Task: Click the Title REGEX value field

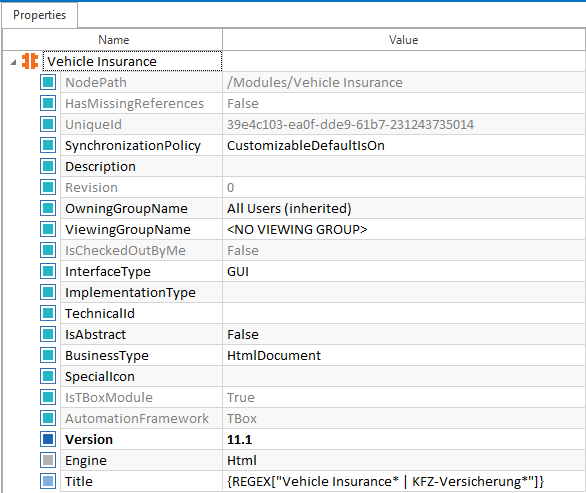Action: (404, 481)
